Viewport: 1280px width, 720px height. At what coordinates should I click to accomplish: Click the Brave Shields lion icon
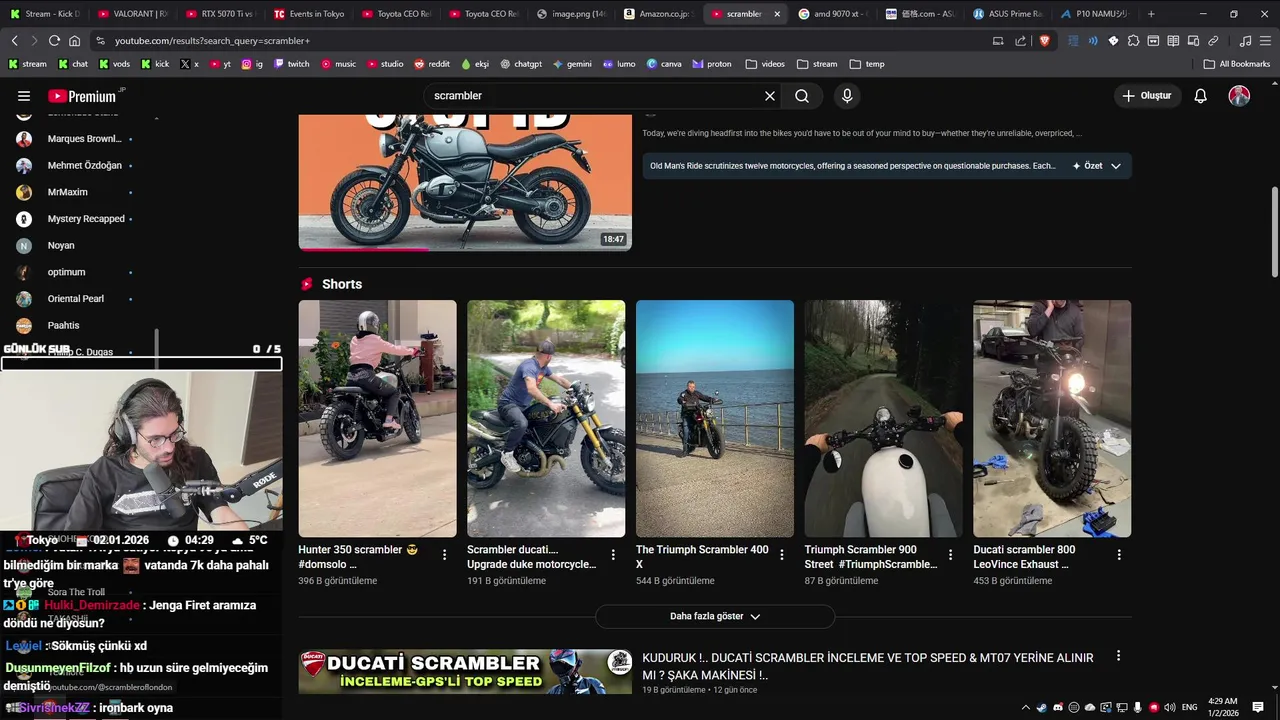pos(1044,41)
